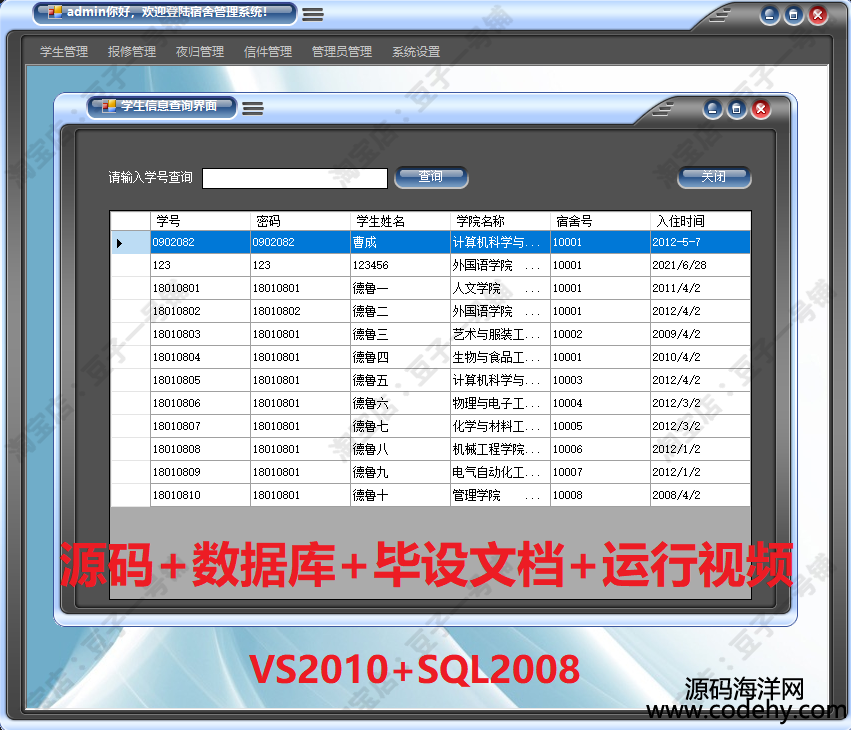Minimize the student query inner window
This screenshot has width=851, height=730.
712,109
